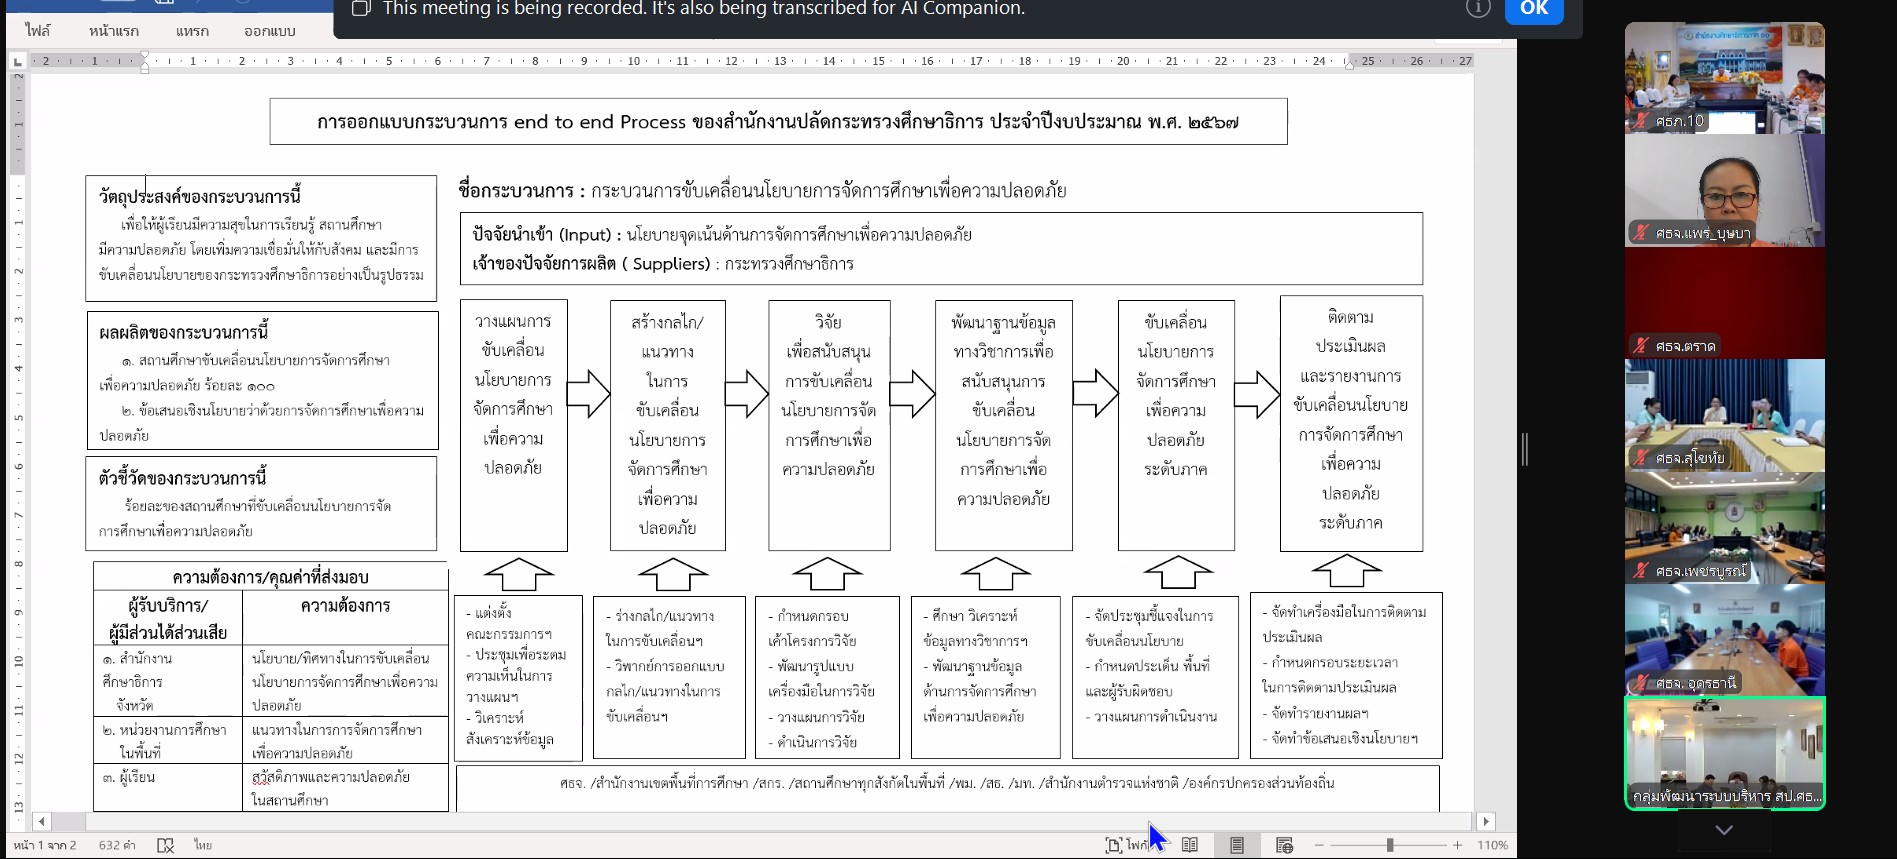Click the horizontal scrollbar right arrow
This screenshot has height=859, width=1897.
tap(1486, 821)
